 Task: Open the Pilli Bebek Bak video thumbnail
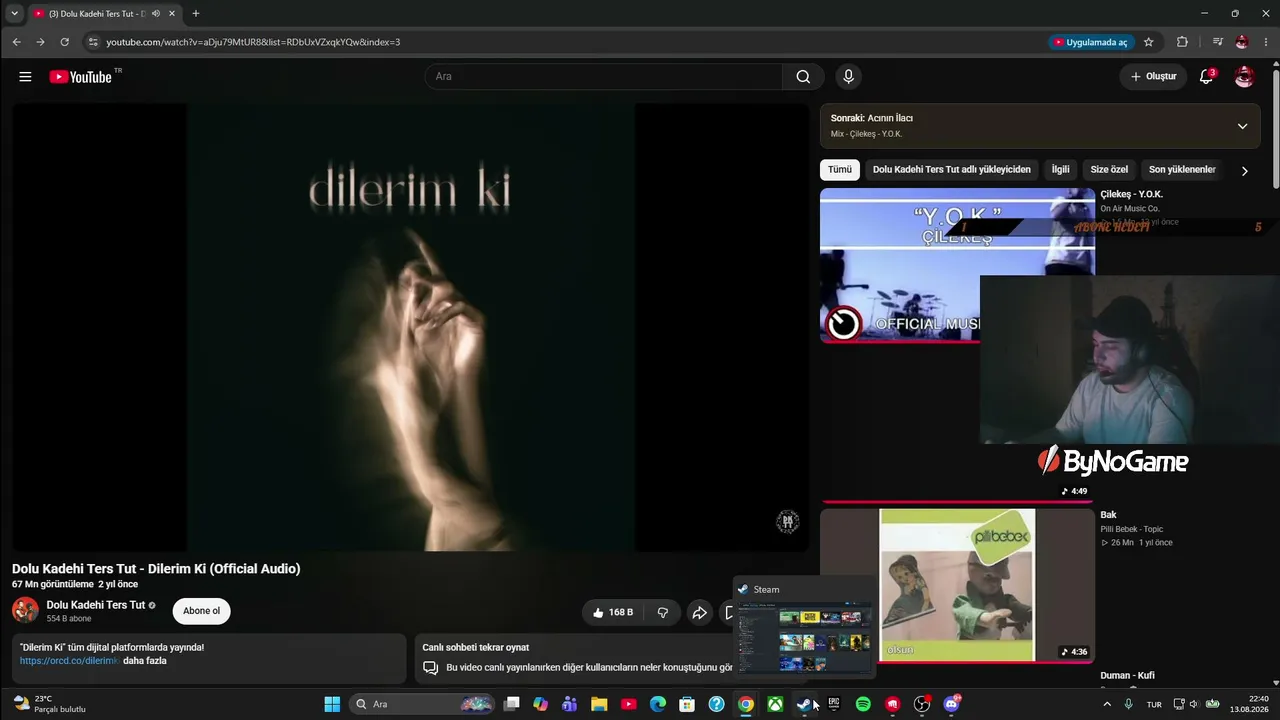[957, 585]
